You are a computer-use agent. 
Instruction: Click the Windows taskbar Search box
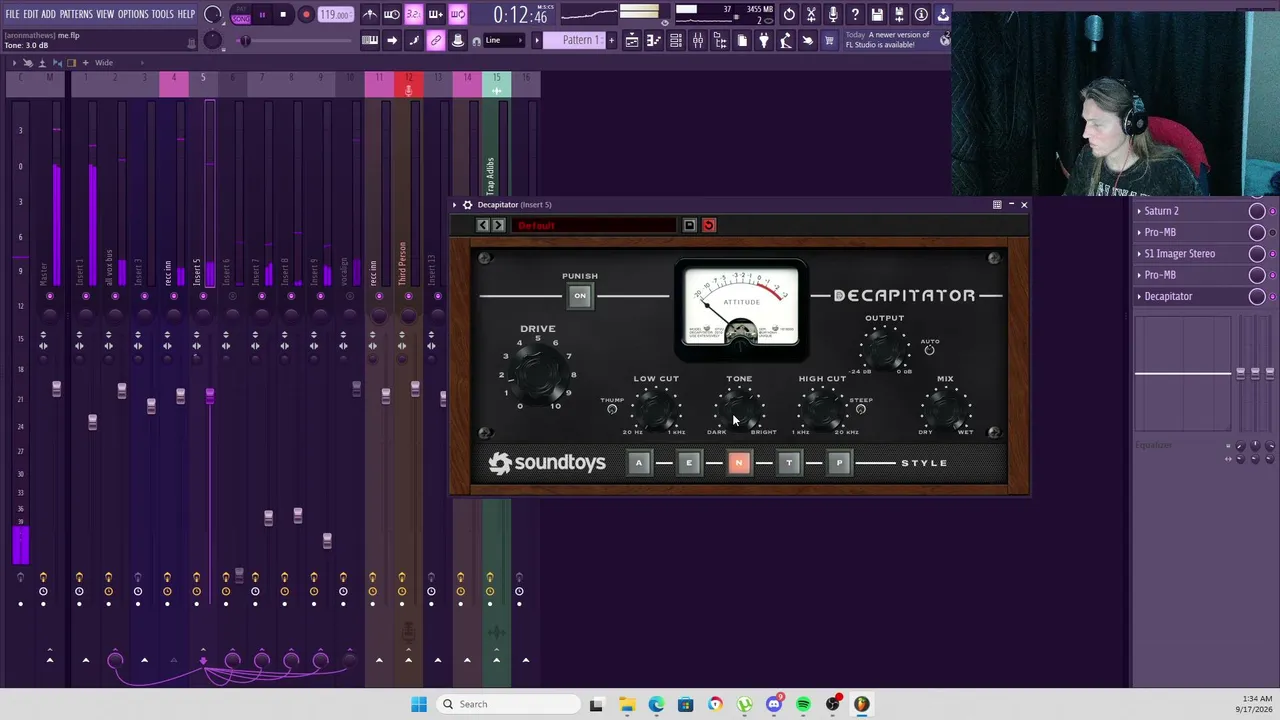click(507, 704)
